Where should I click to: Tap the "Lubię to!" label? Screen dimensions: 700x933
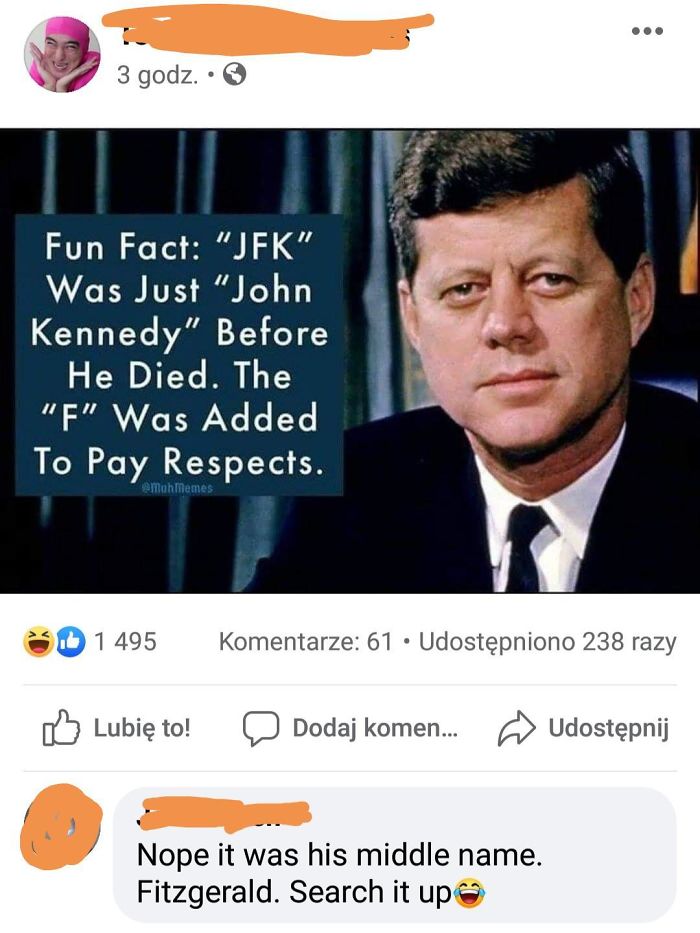[142, 728]
